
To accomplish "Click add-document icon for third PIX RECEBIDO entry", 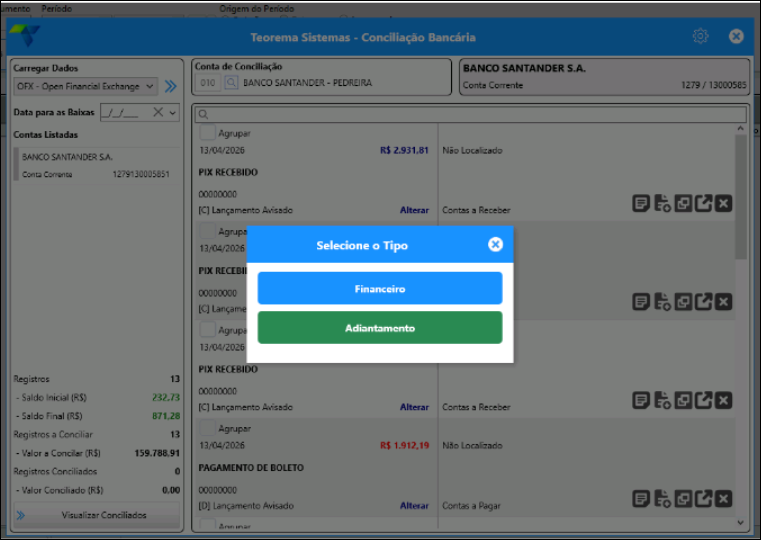I will 662,400.
